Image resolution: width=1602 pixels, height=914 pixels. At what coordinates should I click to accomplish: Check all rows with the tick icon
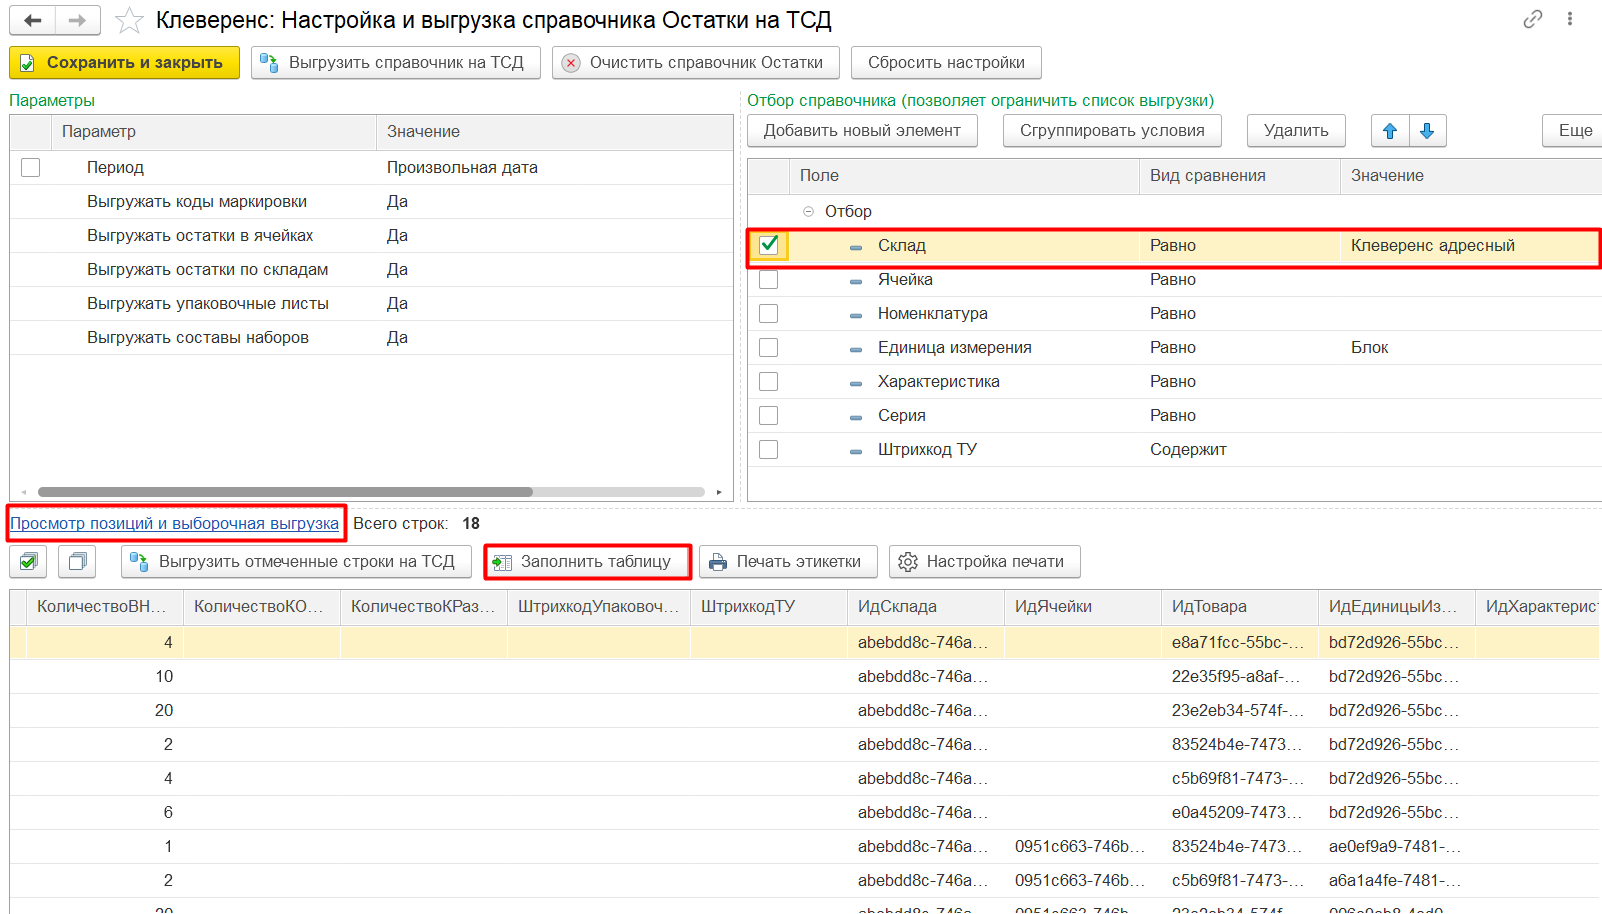[x=28, y=562]
